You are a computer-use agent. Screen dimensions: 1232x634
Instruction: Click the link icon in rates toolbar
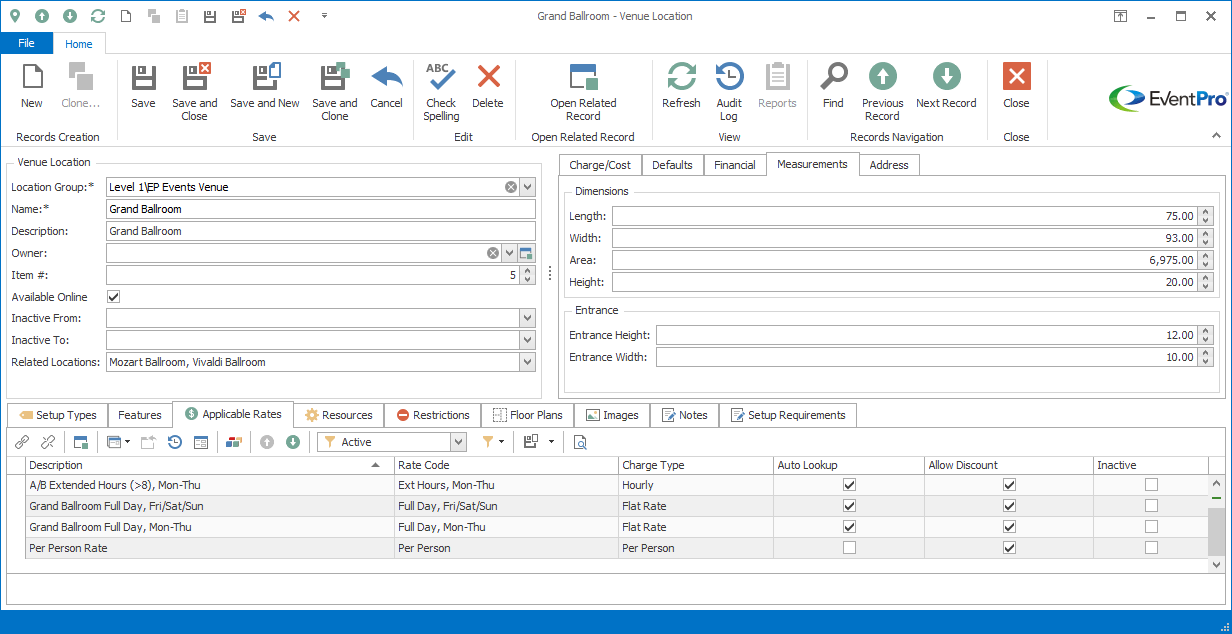pos(22,442)
